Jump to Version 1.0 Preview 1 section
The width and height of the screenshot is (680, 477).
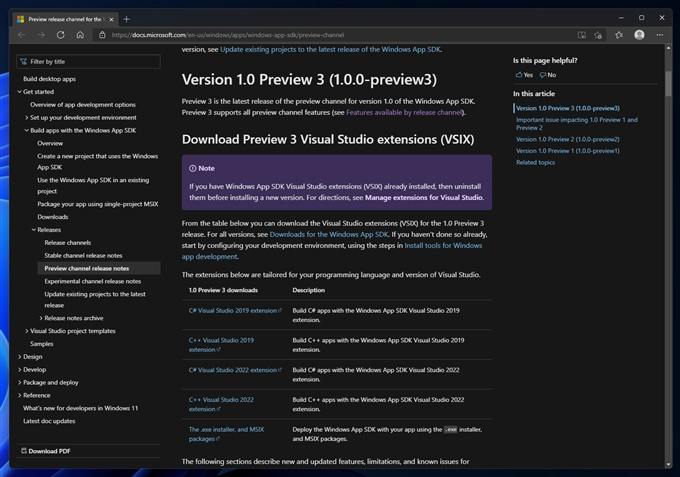(568, 151)
